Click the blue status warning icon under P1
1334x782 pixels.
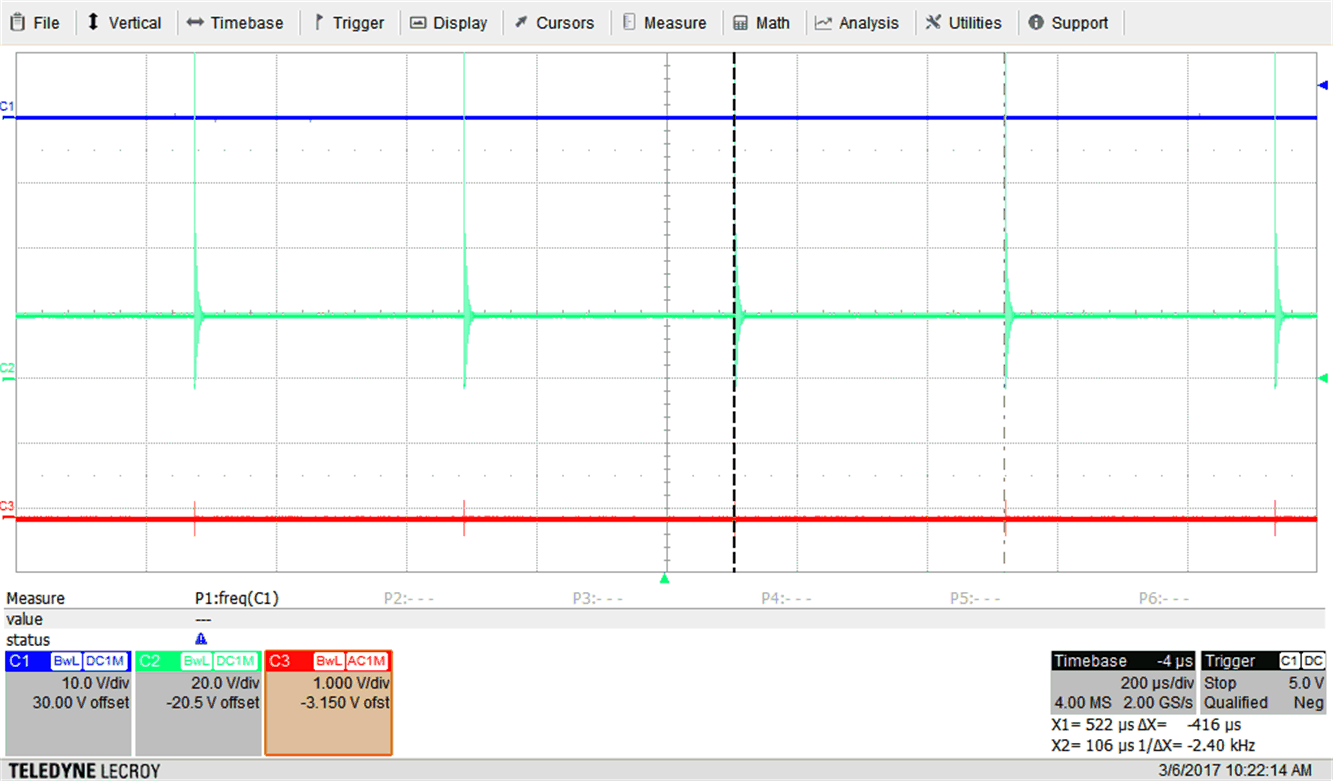201,639
